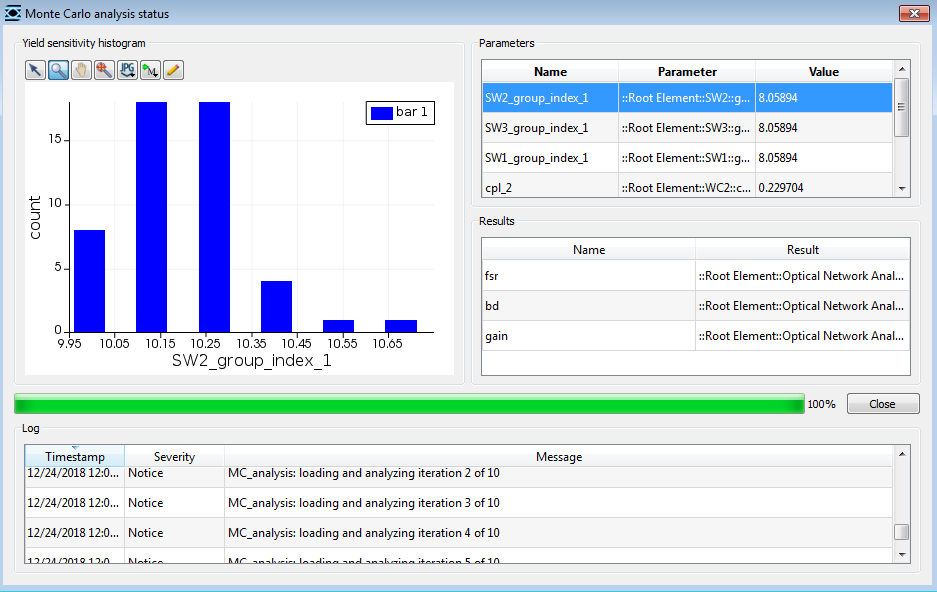937x592 pixels.
Task: Select log entry iteration 3 of 10
Action: point(459,503)
